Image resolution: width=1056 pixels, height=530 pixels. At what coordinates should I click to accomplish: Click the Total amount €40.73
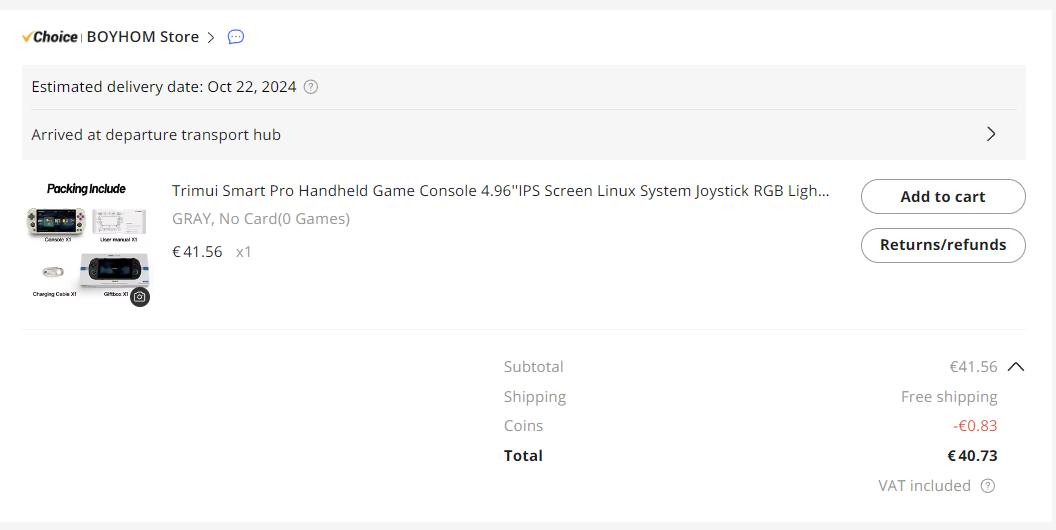[972, 456]
